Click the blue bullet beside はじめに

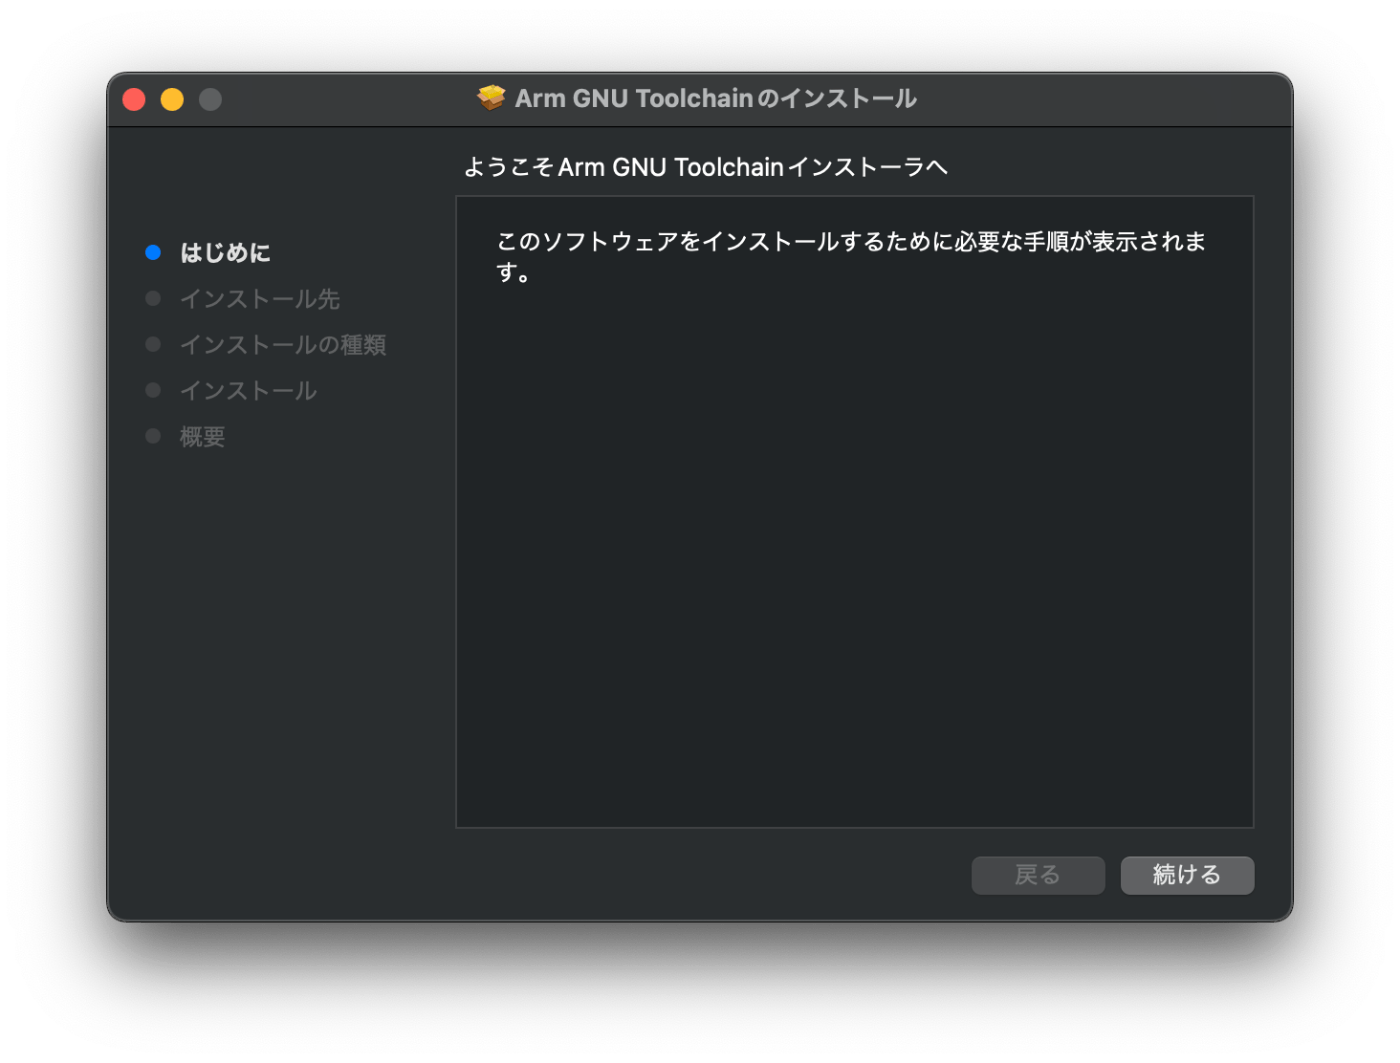[153, 253]
